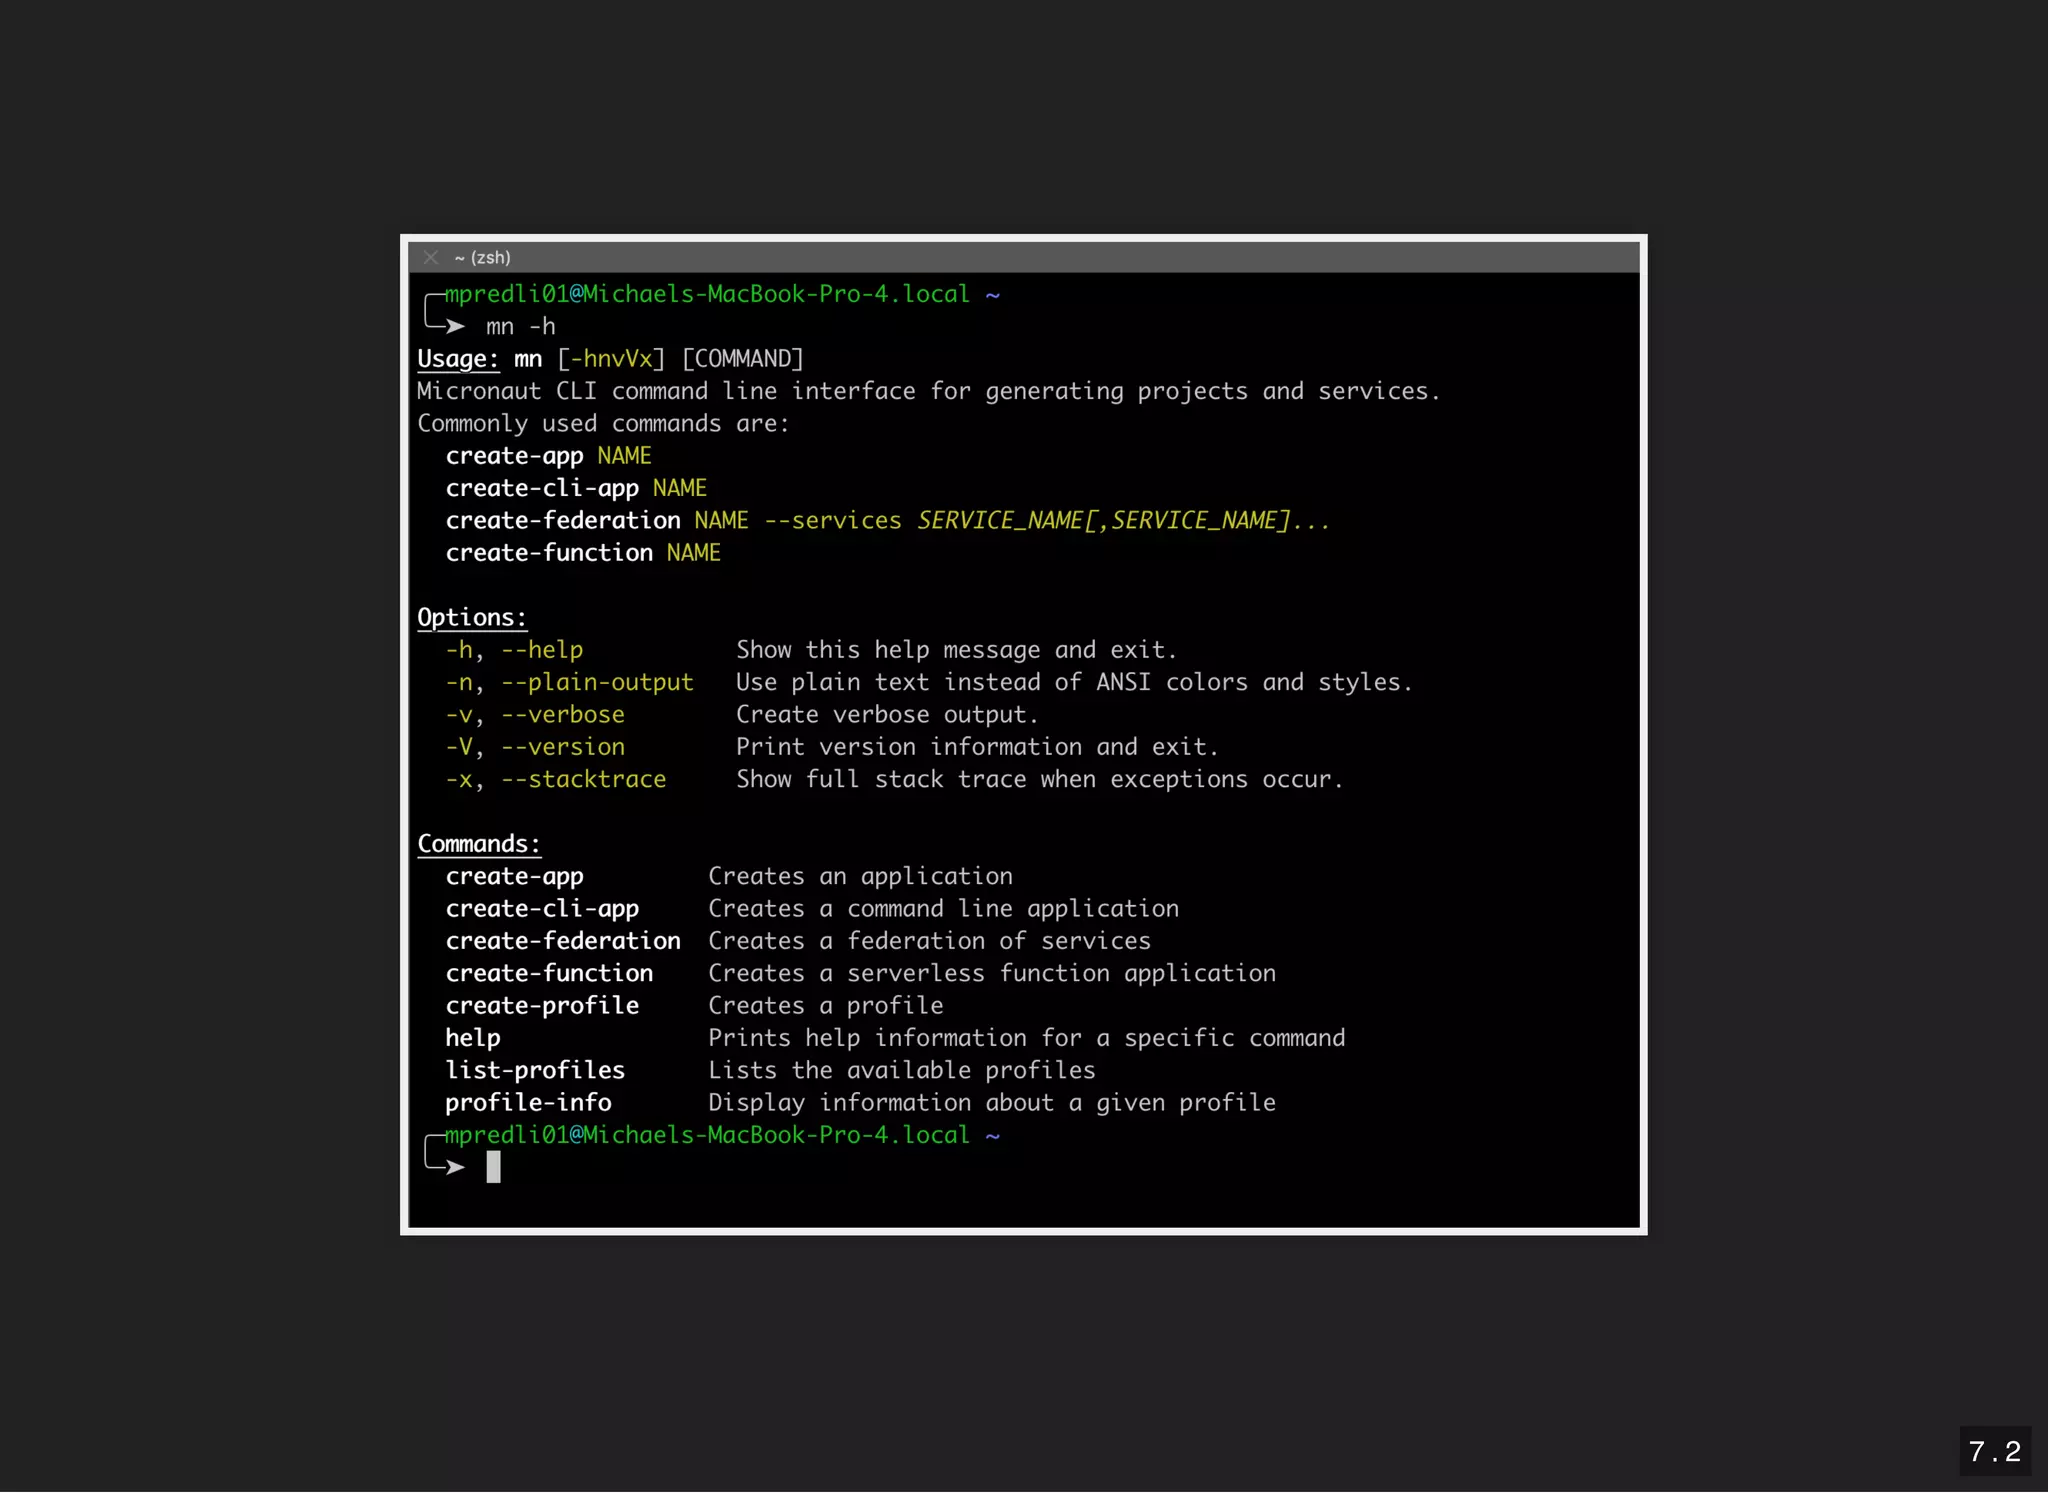
Task: Click the 'mn -h' command text
Action: 520,327
